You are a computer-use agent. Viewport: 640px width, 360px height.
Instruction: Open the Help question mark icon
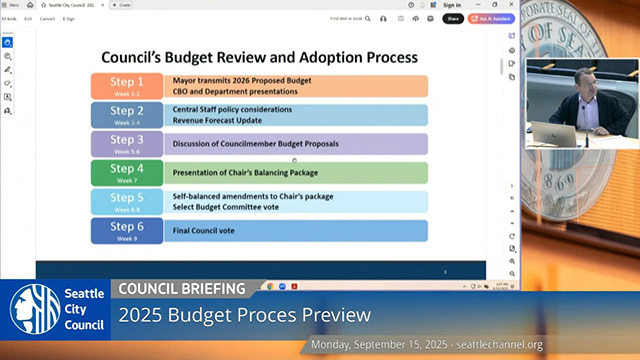(411, 5)
